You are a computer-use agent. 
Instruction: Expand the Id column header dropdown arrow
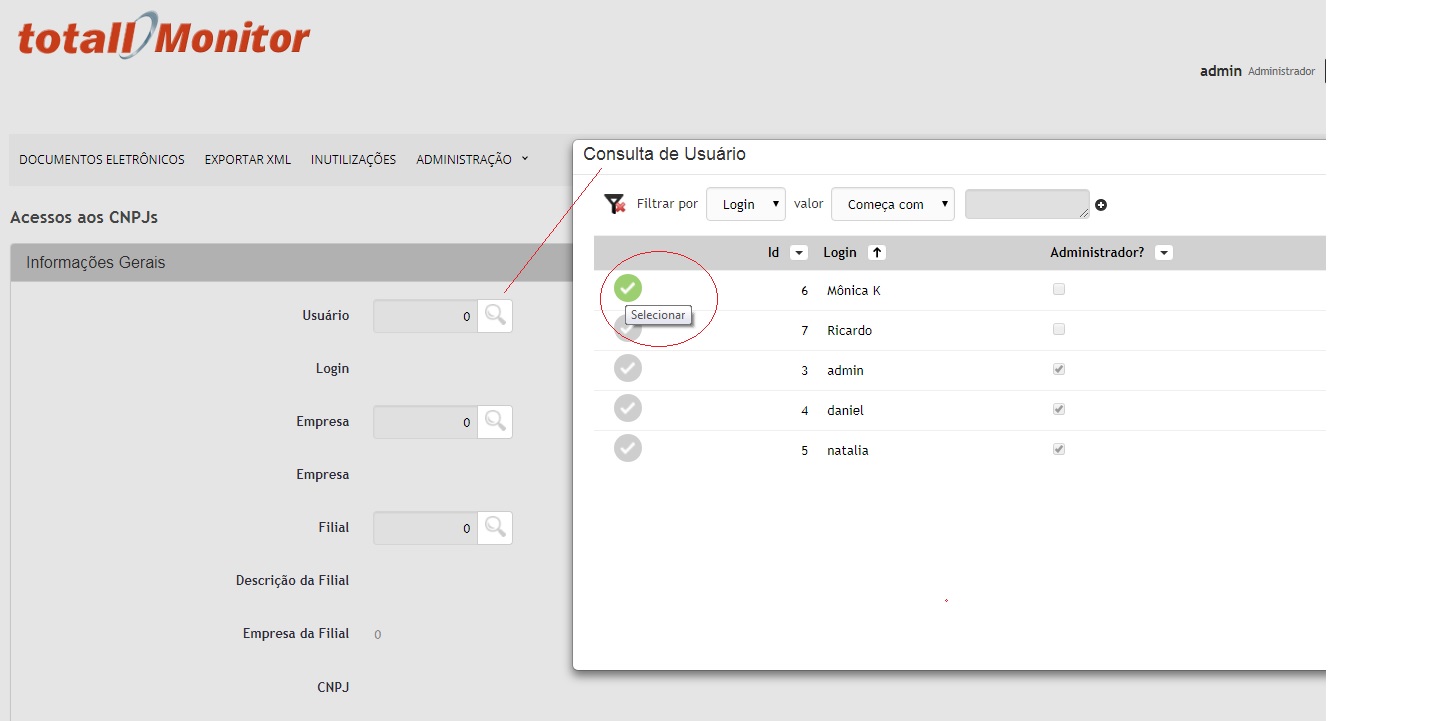(798, 253)
